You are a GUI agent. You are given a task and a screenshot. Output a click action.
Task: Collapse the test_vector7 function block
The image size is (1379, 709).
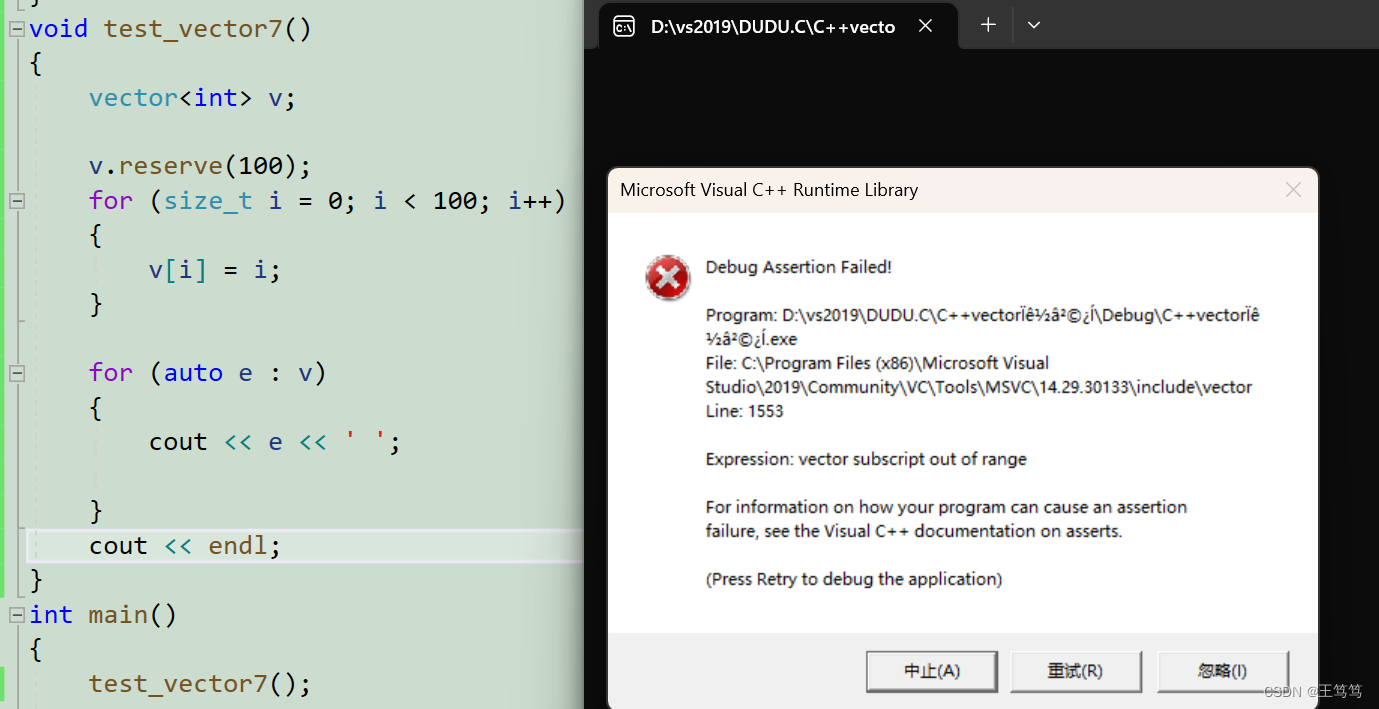(16, 29)
